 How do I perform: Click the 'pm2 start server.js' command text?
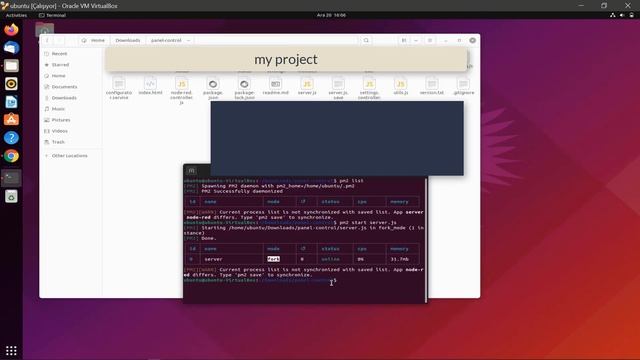pyautogui.click(x=368, y=223)
